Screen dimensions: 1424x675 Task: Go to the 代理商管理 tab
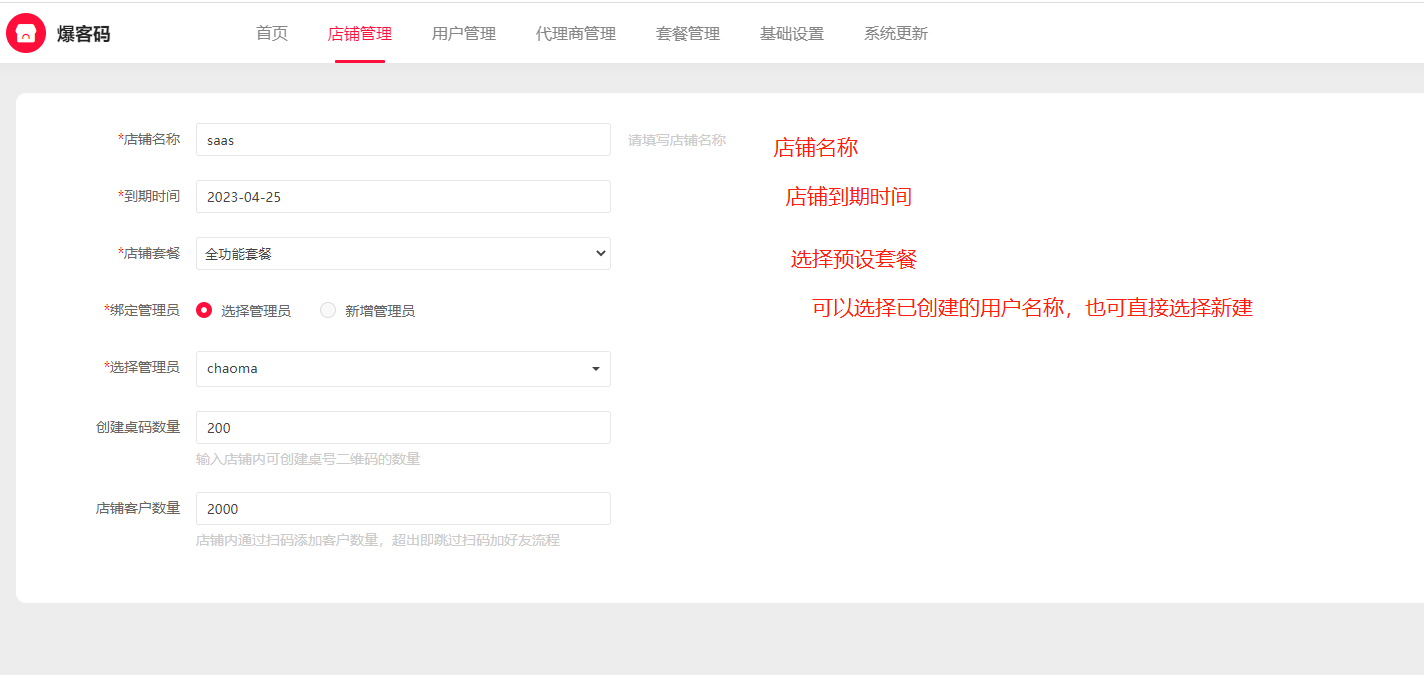576,33
